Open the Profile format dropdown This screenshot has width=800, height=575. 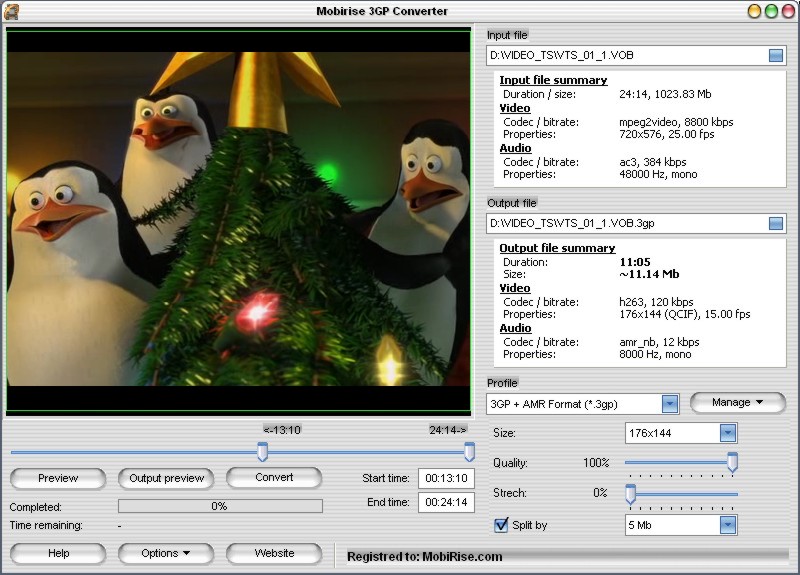[x=670, y=404]
